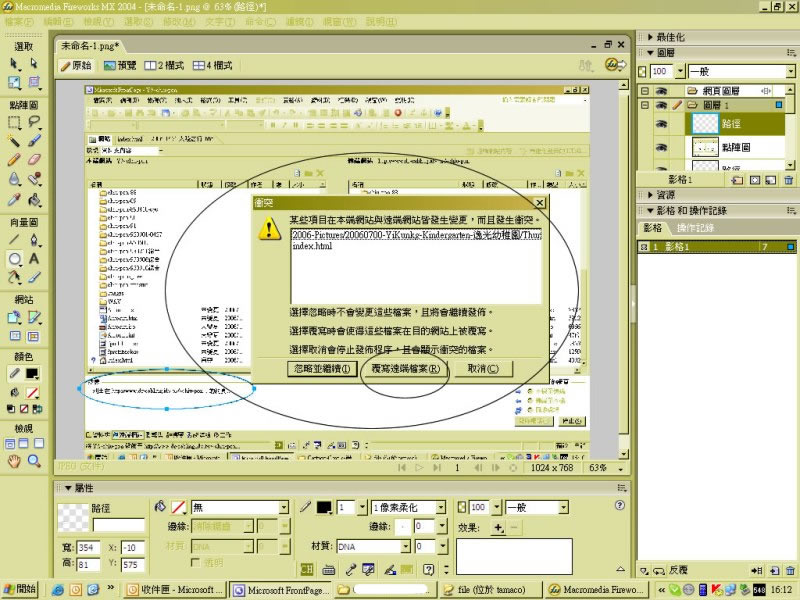Open the fill type dropdown showing 無

tap(284, 508)
